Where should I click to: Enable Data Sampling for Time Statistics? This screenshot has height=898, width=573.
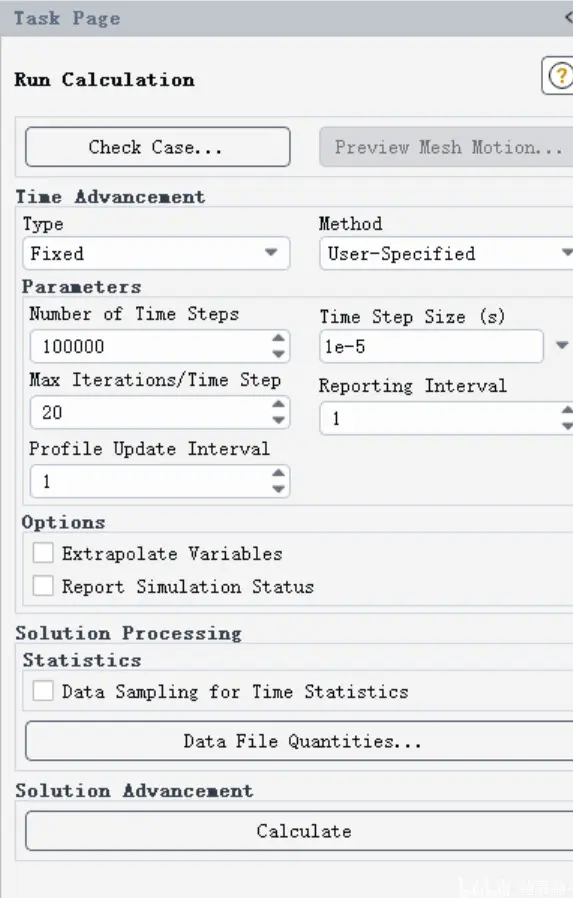43,691
